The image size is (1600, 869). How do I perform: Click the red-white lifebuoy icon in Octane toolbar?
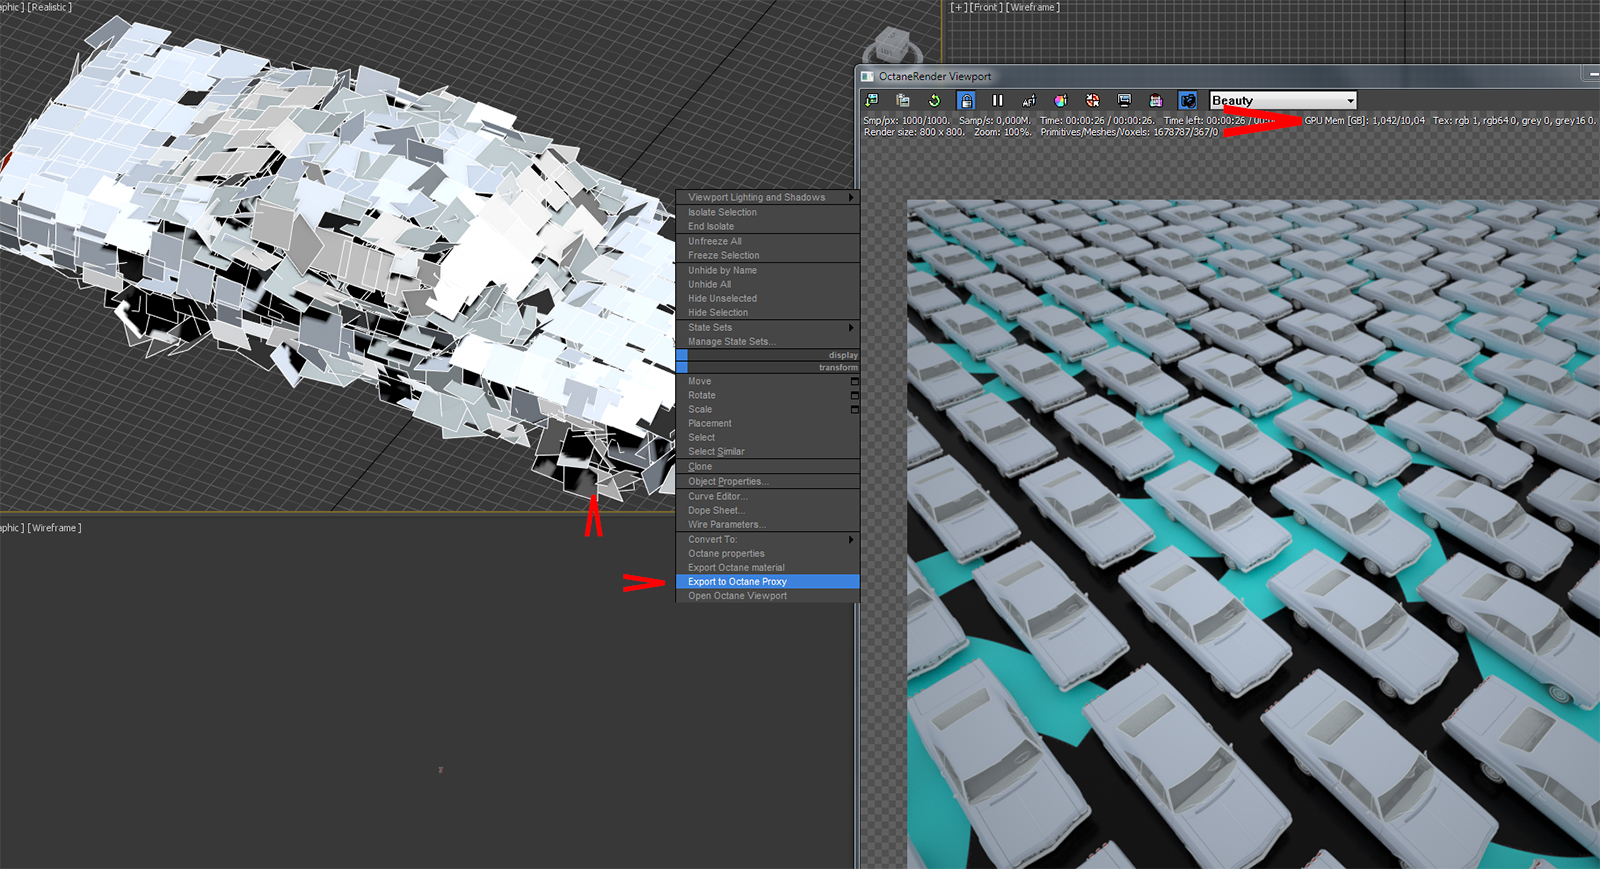click(1092, 100)
